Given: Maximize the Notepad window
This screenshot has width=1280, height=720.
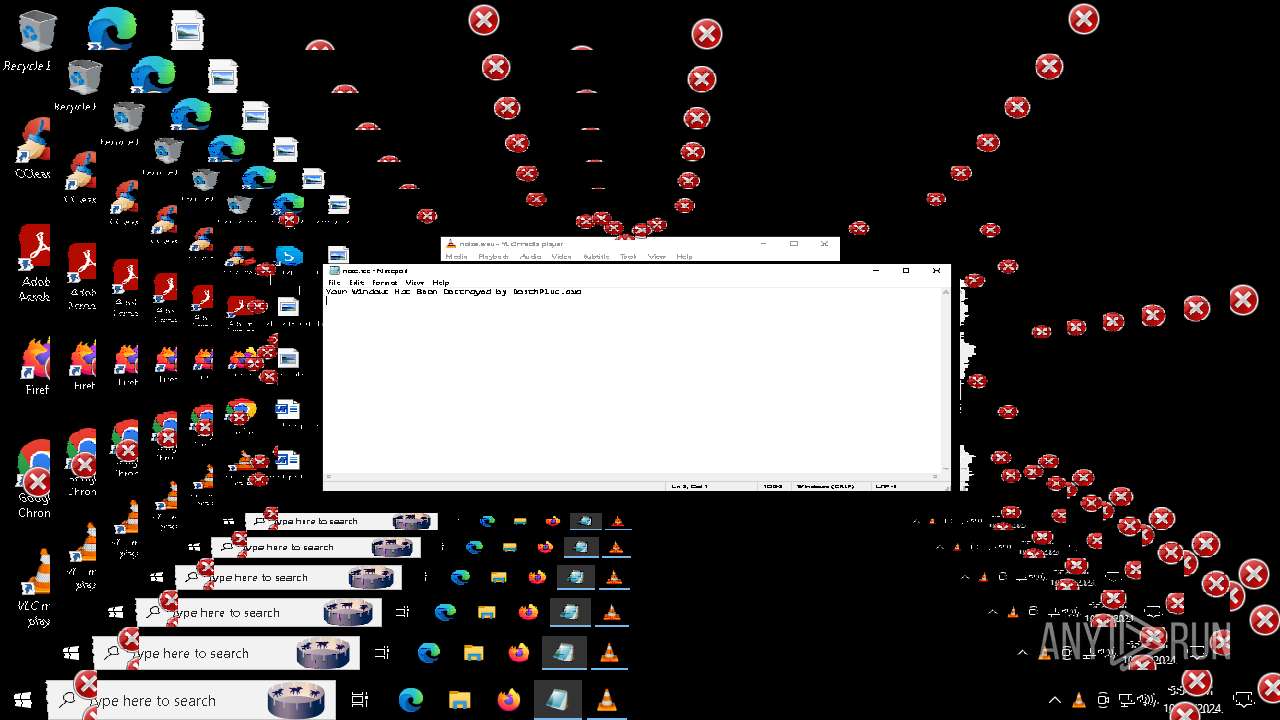Looking at the screenshot, I should pyautogui.click(x=906, y=270).
